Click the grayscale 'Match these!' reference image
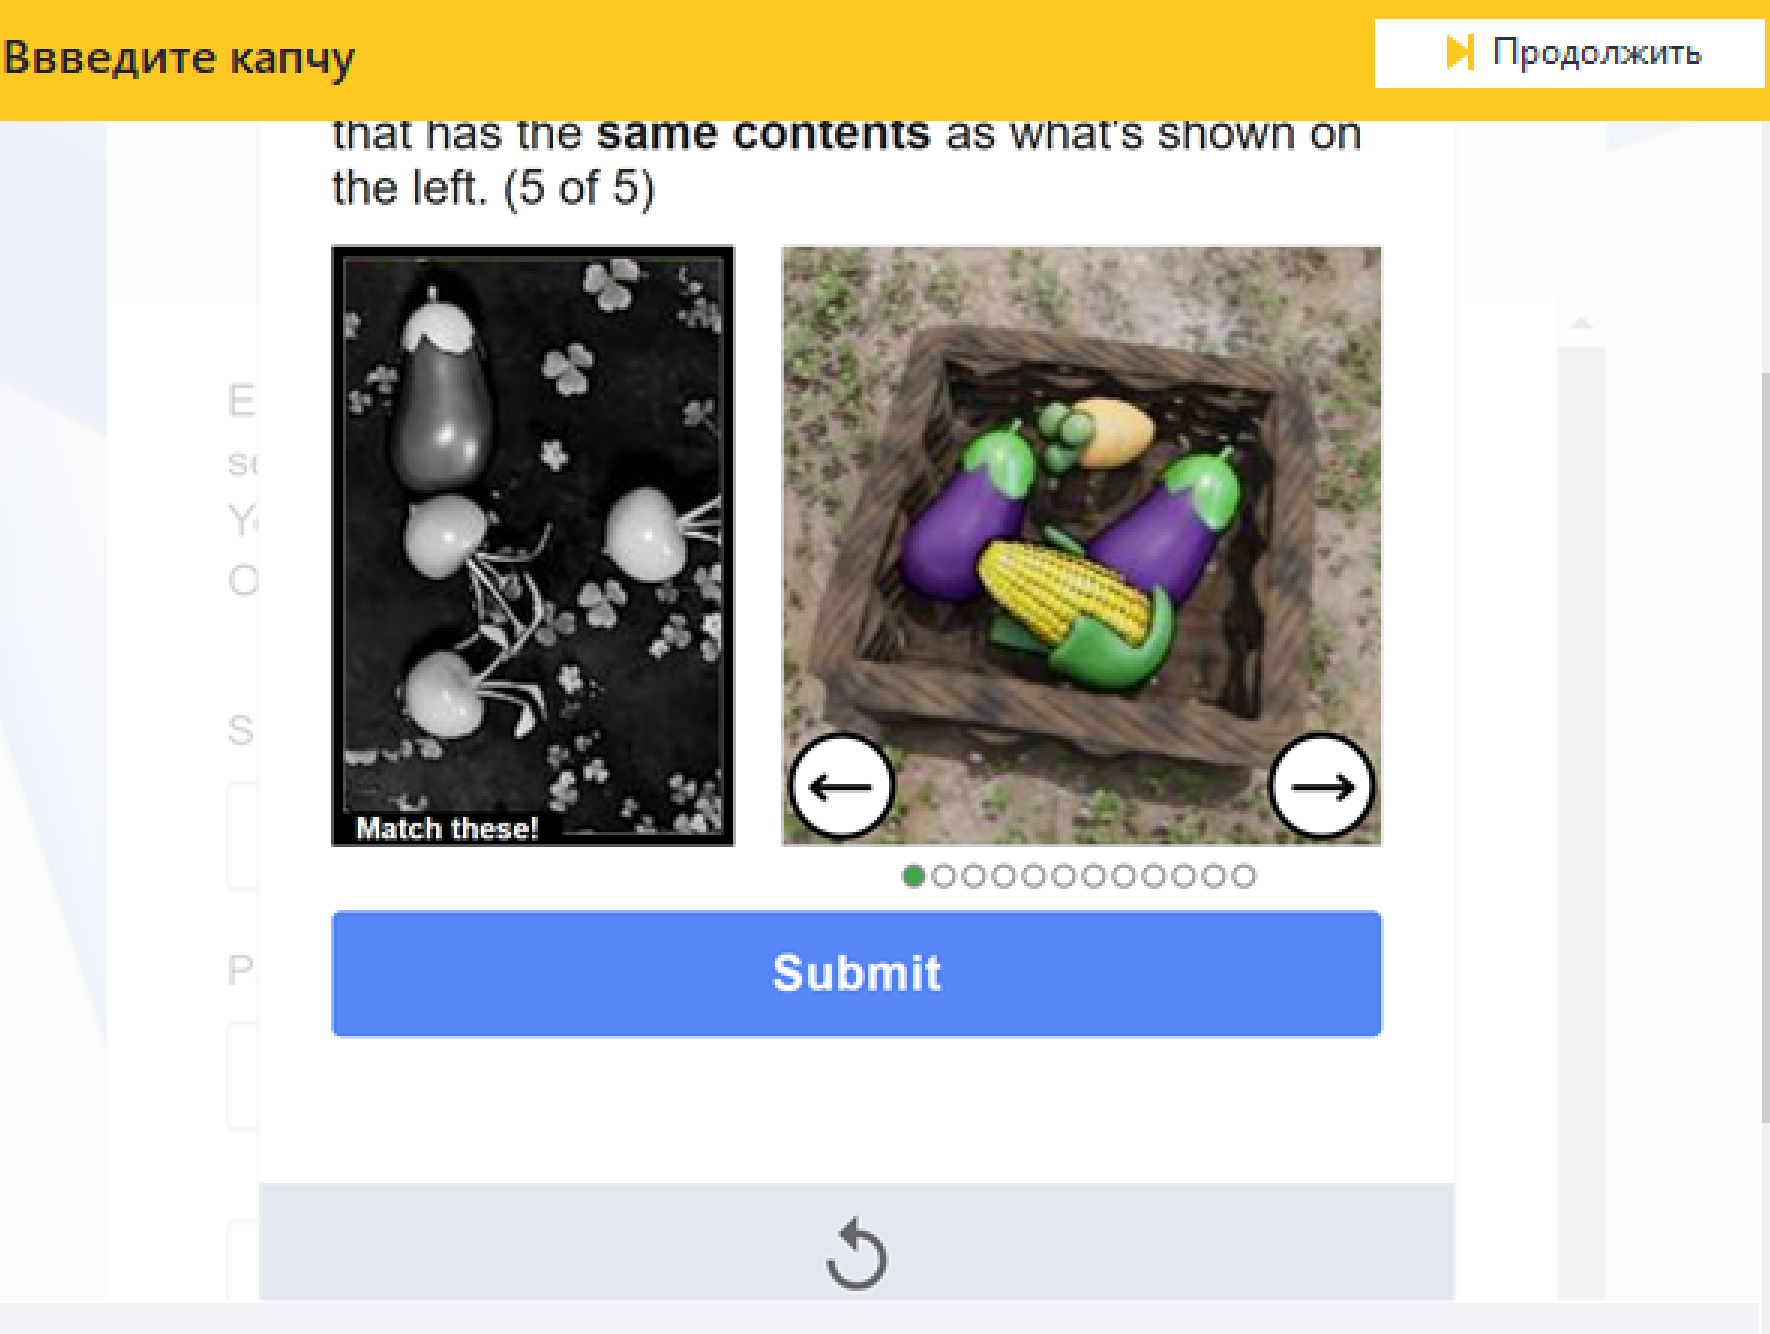1770x1334 pixels. pos(532,545)
